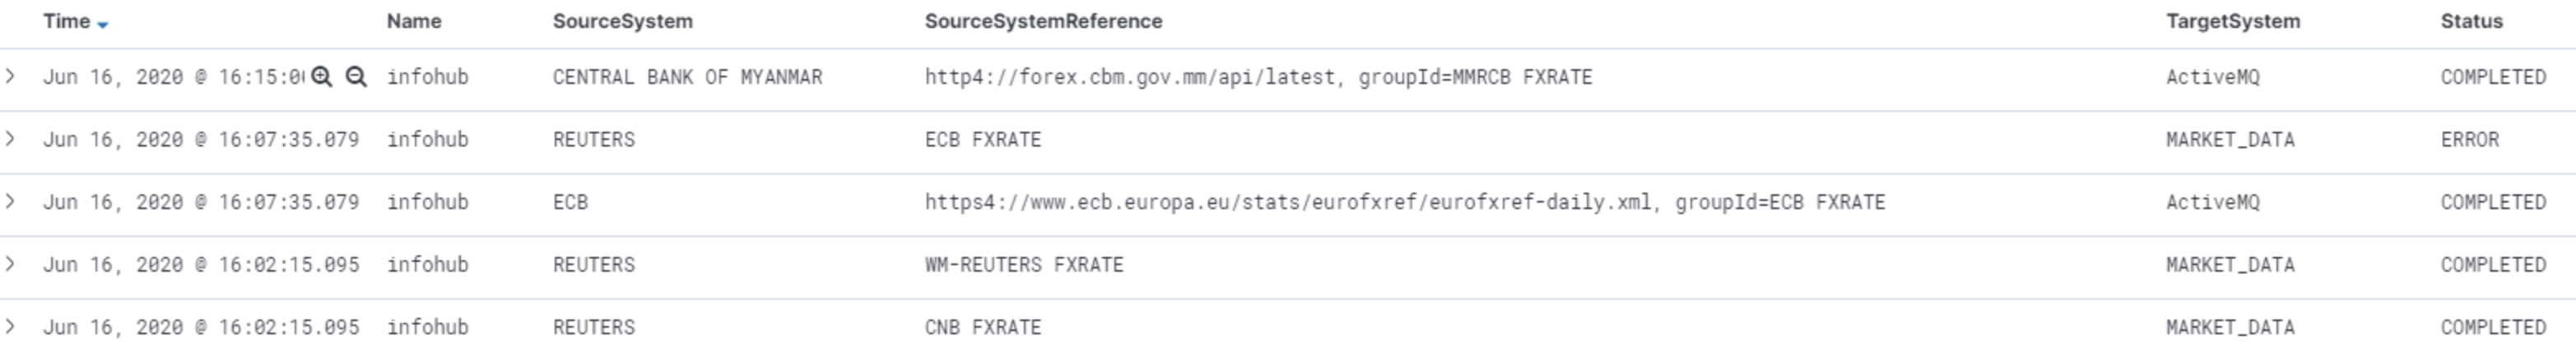The width and height of the screenshot is (2576, 359).
Task: Click the Time column header label
Action: (66, 21)
